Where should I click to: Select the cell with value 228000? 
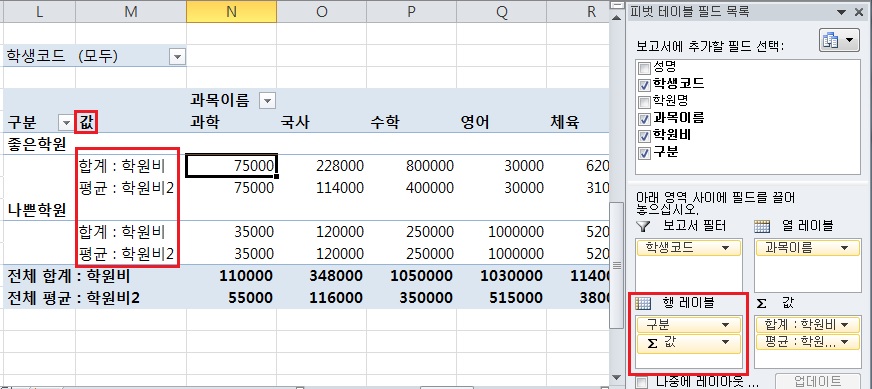coord(321,166)
